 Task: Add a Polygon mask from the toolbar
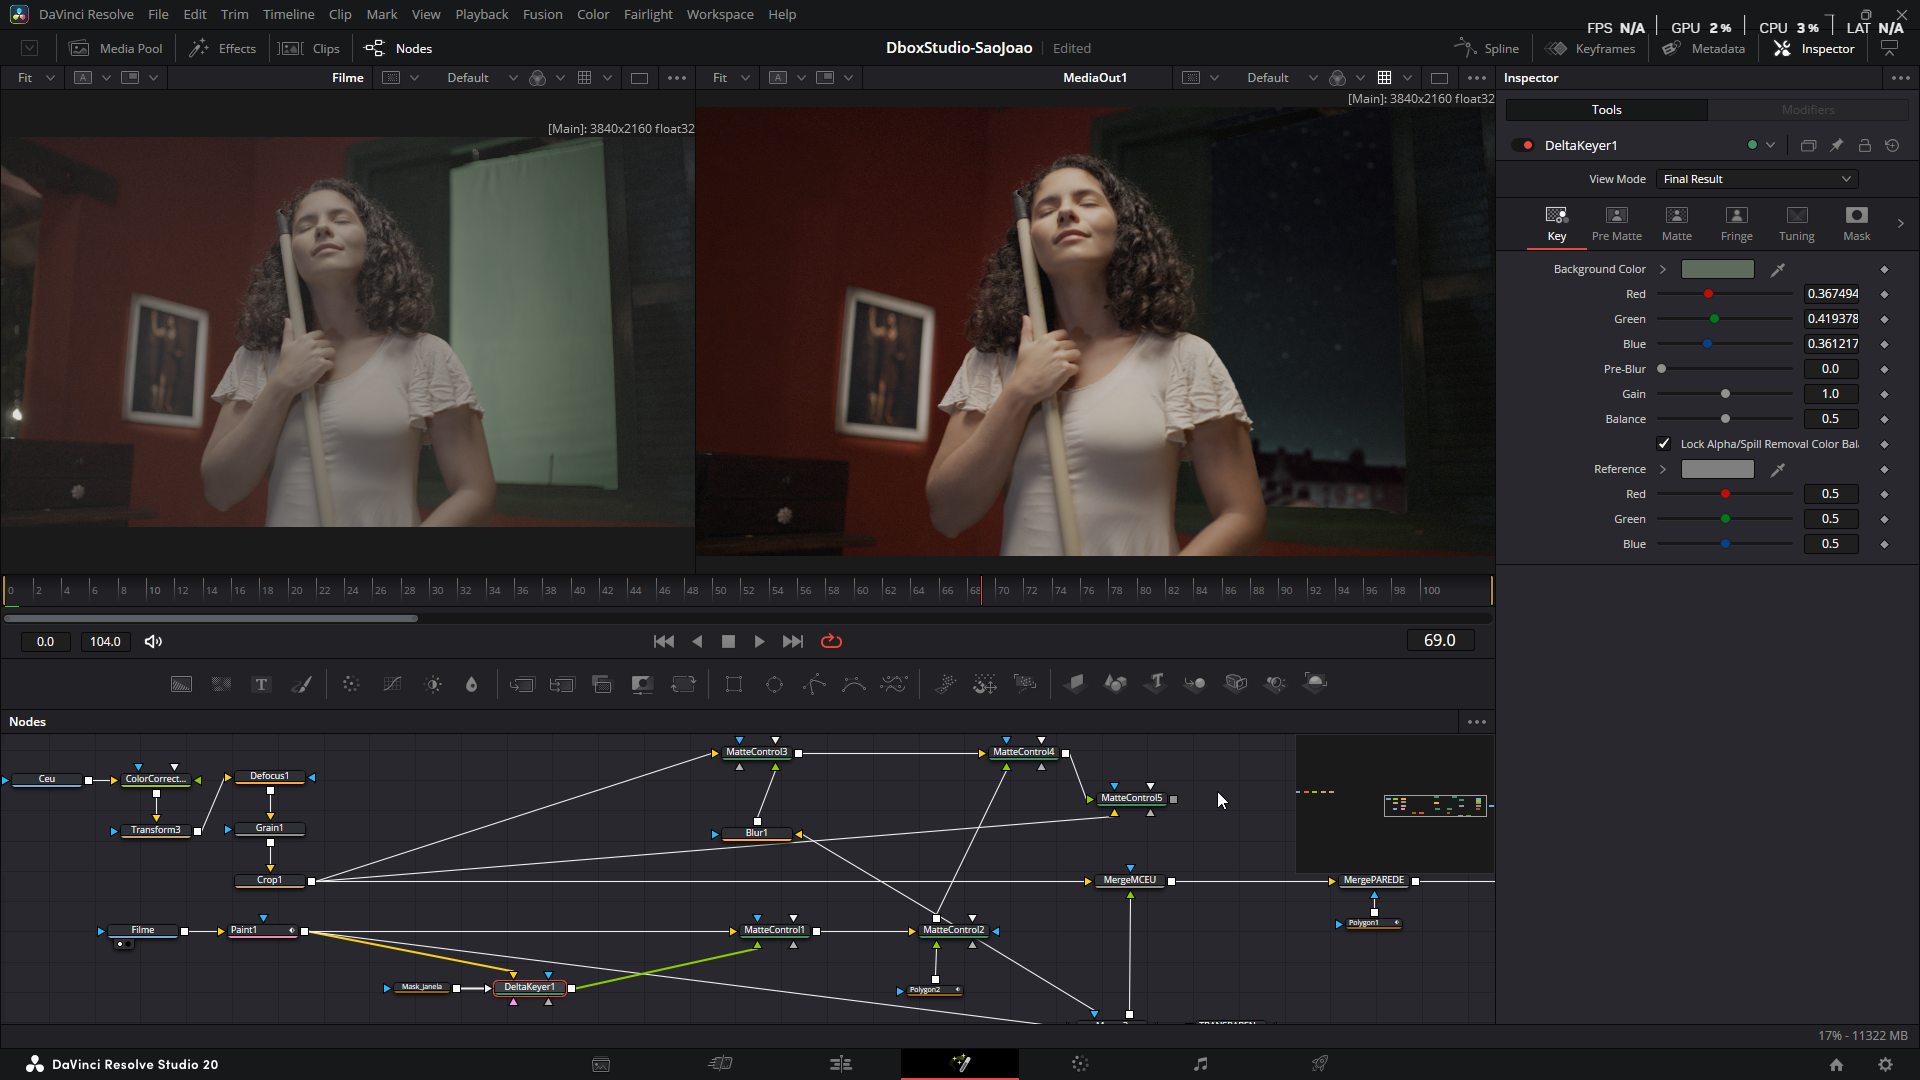point(814,684)
